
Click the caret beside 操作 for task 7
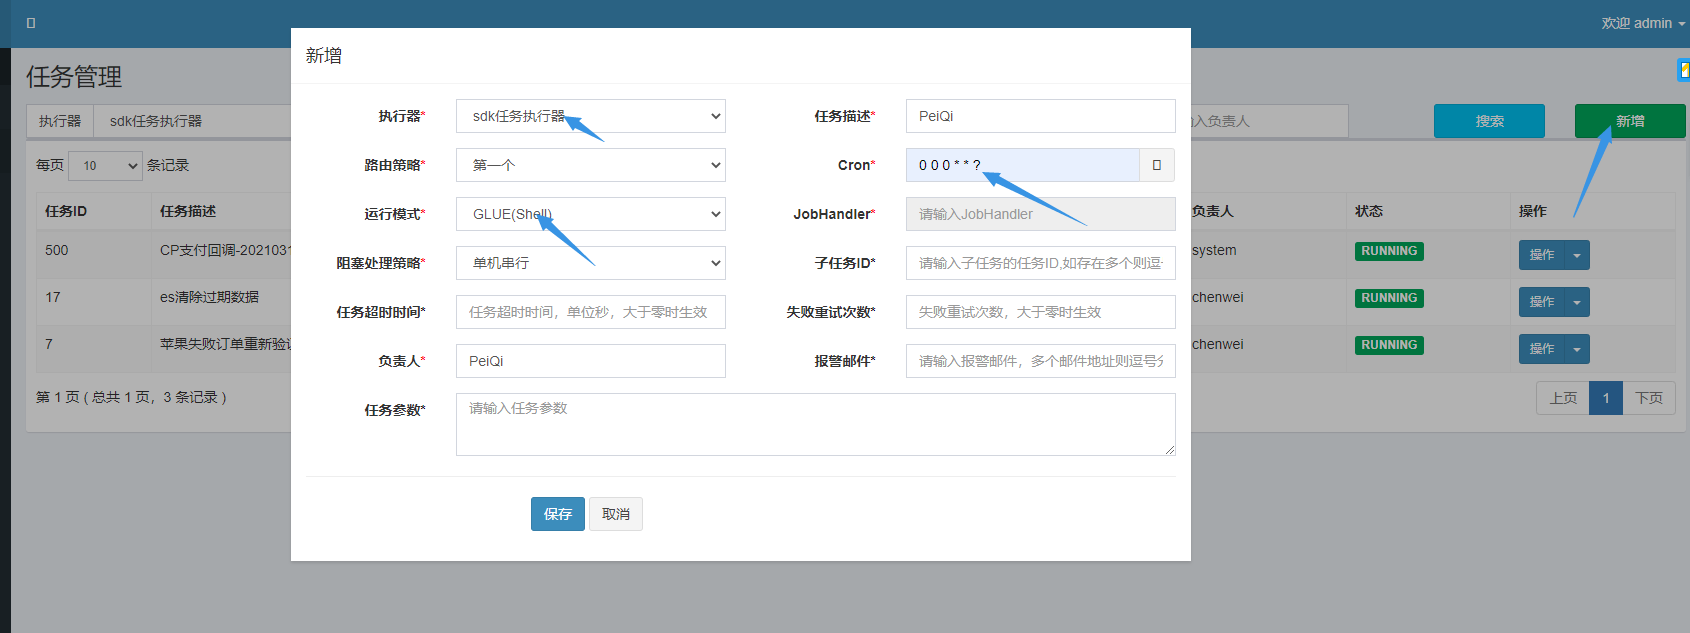click(1577, 349)
